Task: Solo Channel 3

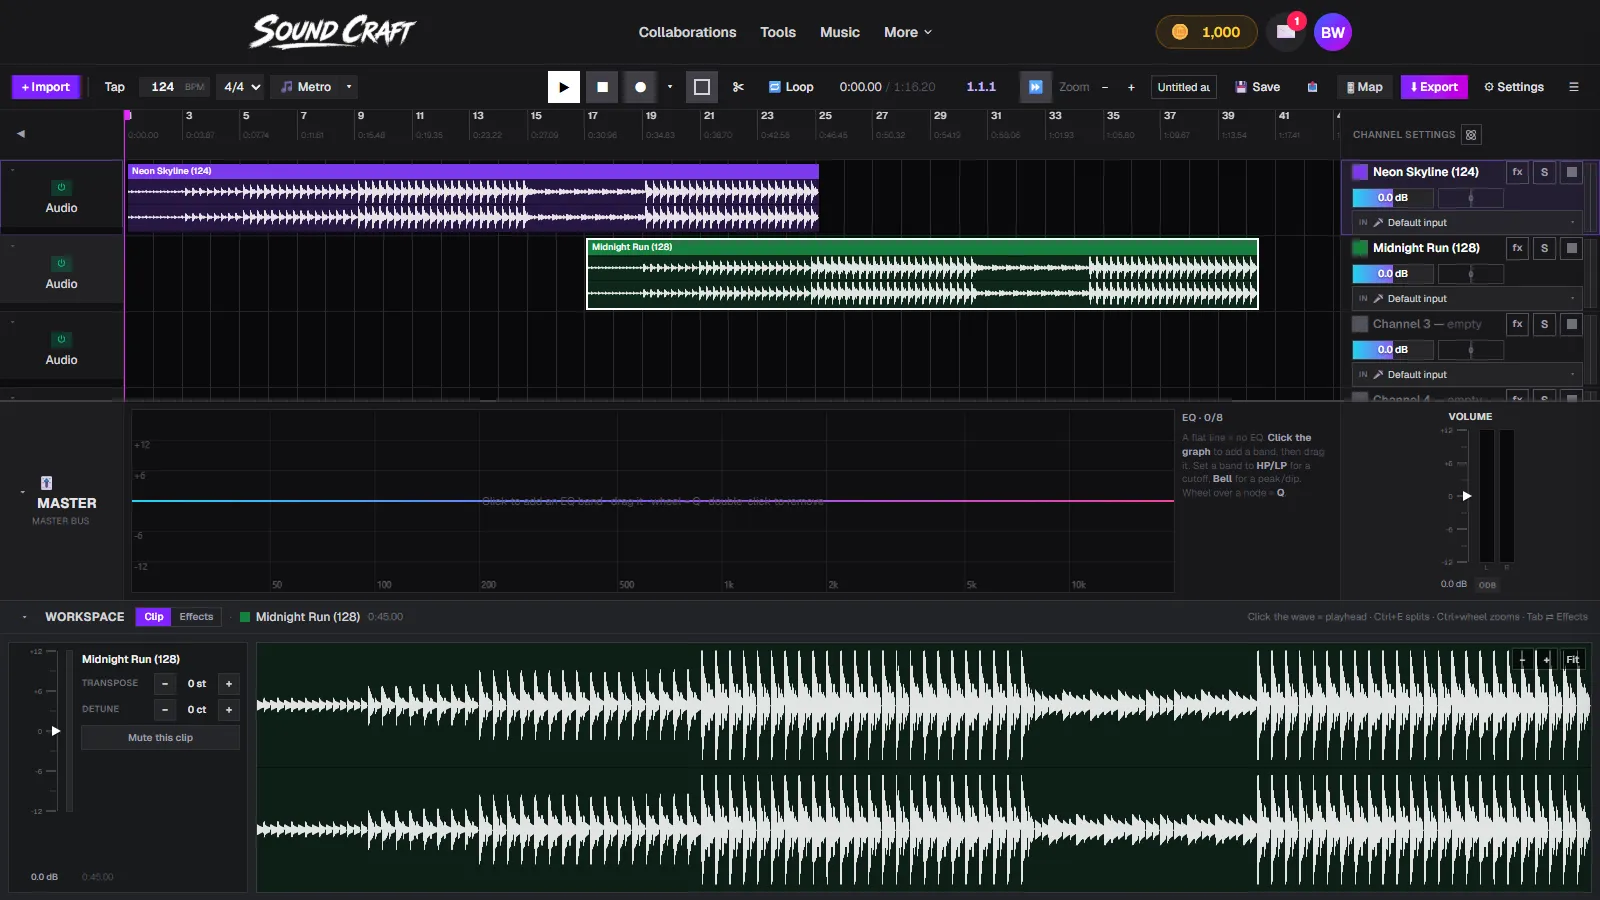Action: point(1544,324)
